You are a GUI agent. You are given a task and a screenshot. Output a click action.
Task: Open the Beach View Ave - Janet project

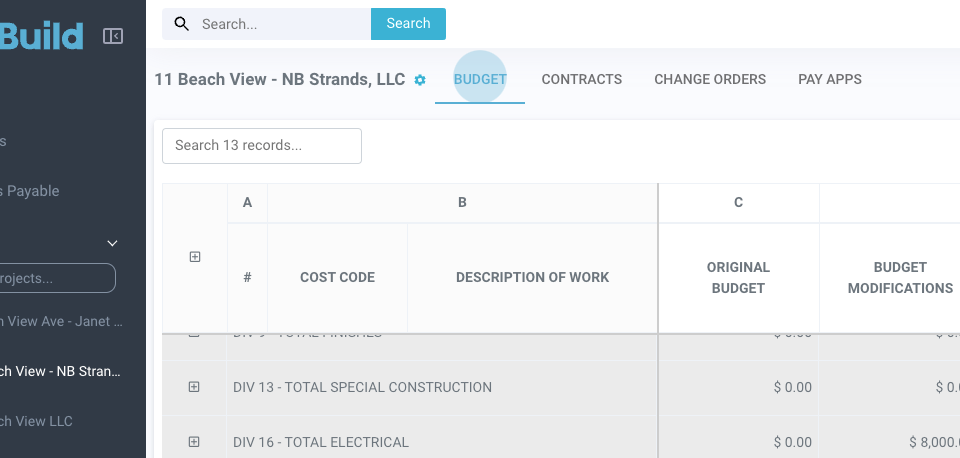coord(60,321)
